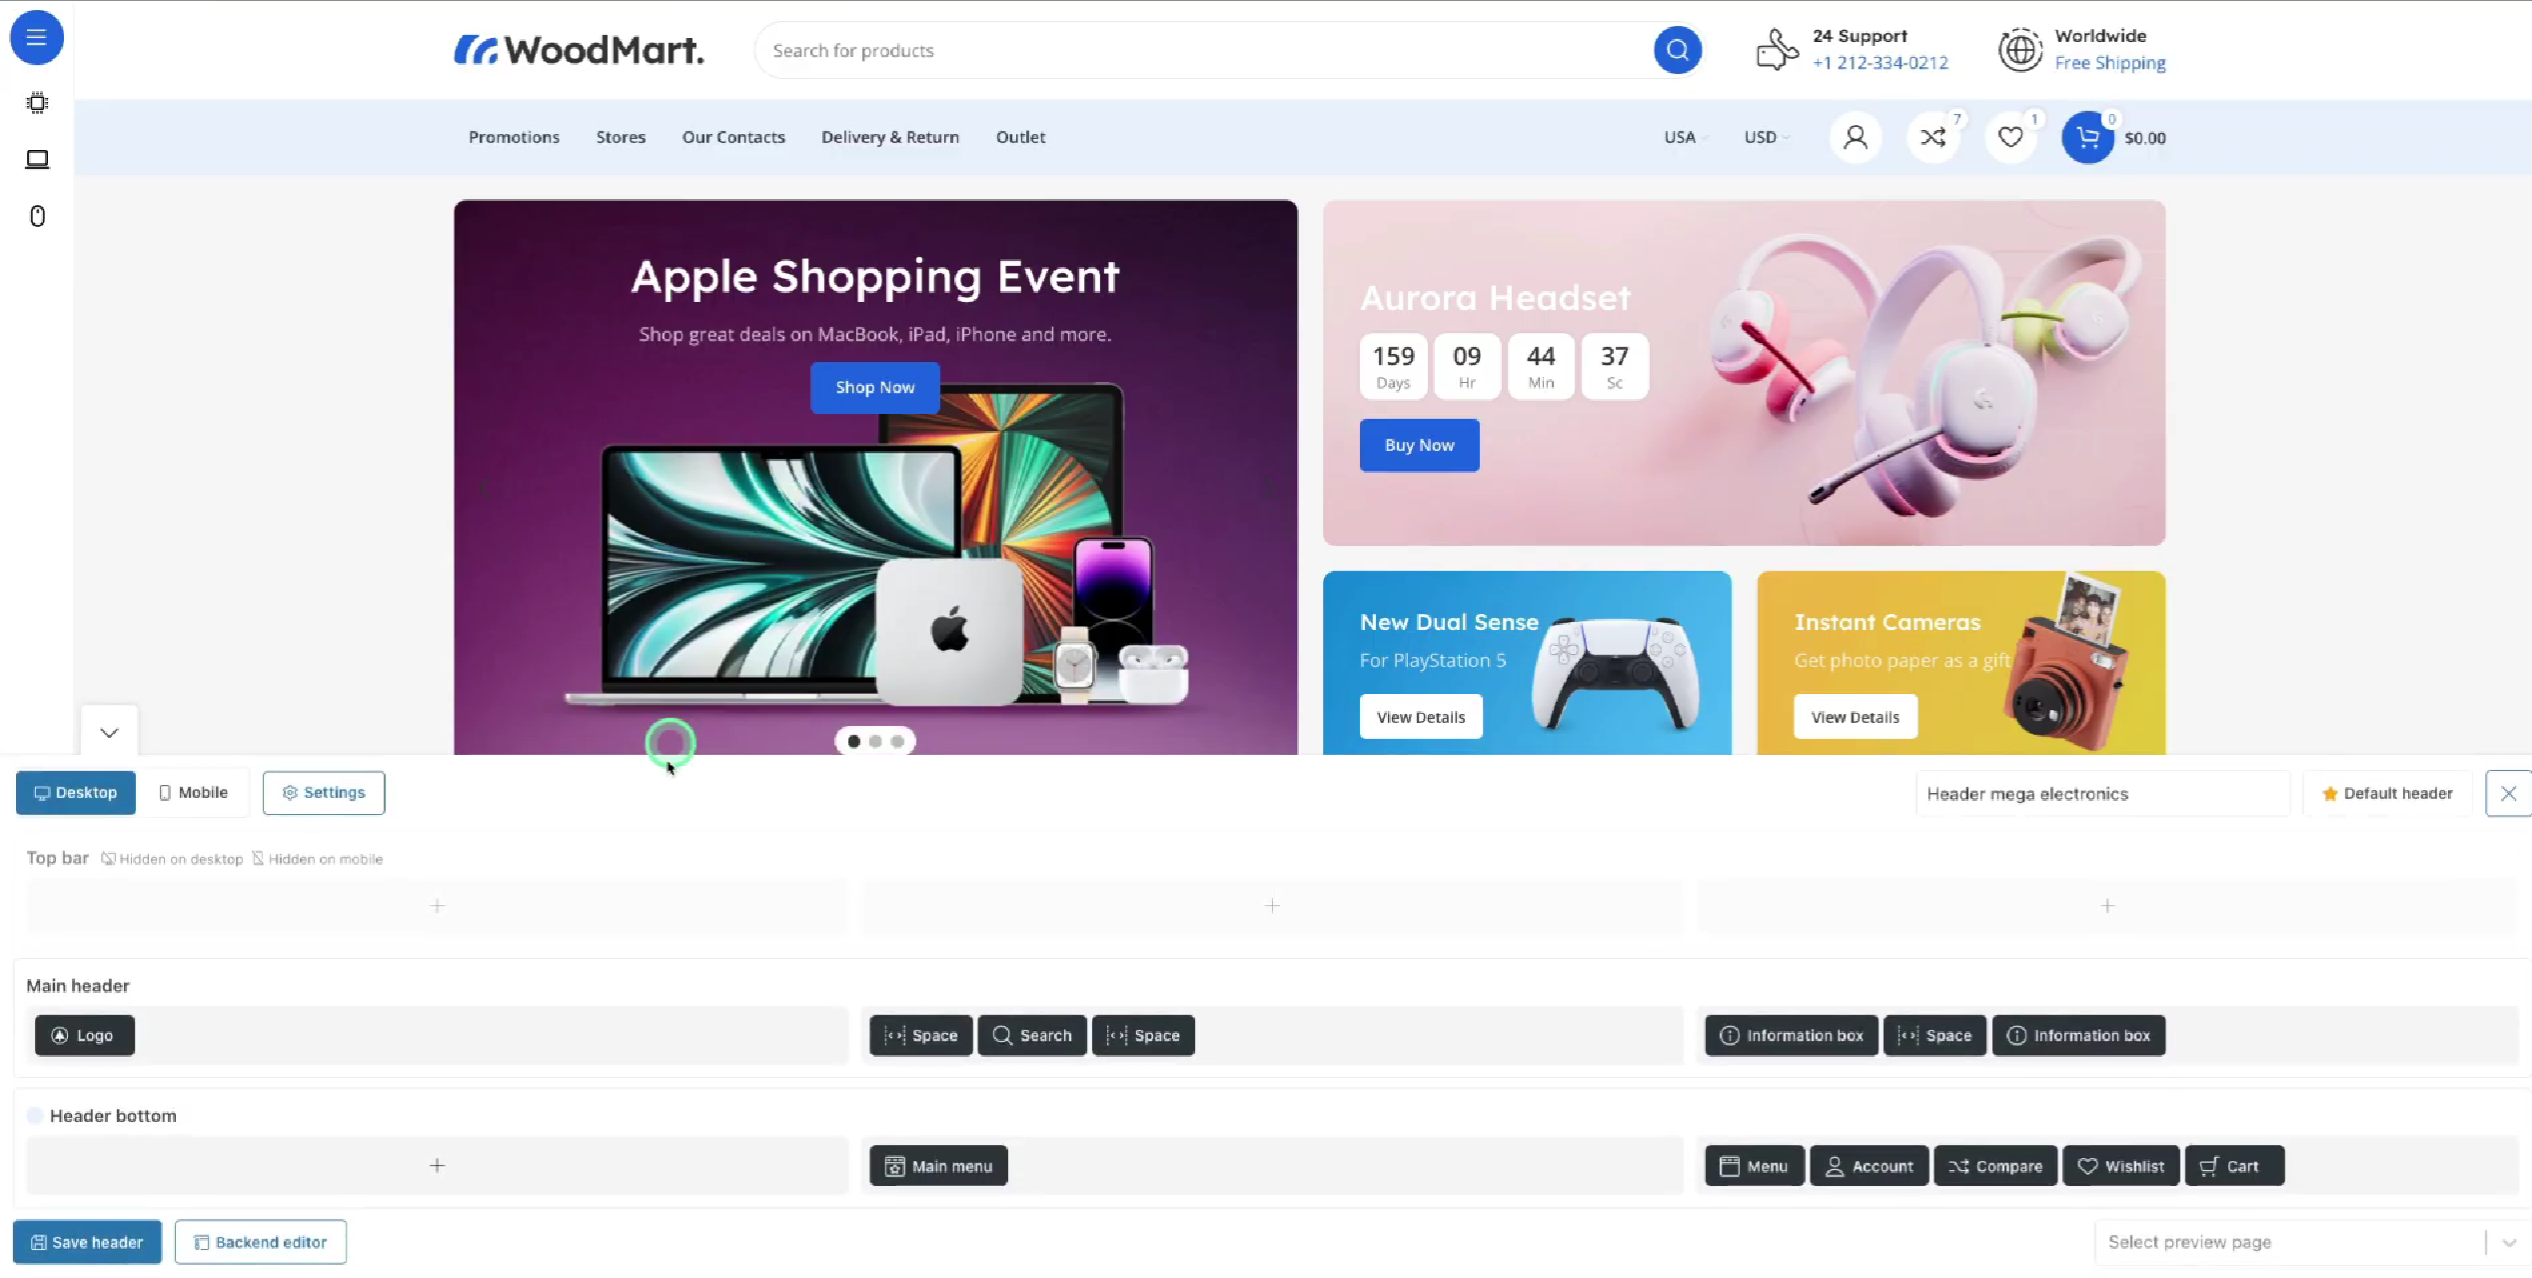Image resolution: width=2532 pixels, height=1278 pixels.
Task: Click the Save header button
Action: [87, 1241]
